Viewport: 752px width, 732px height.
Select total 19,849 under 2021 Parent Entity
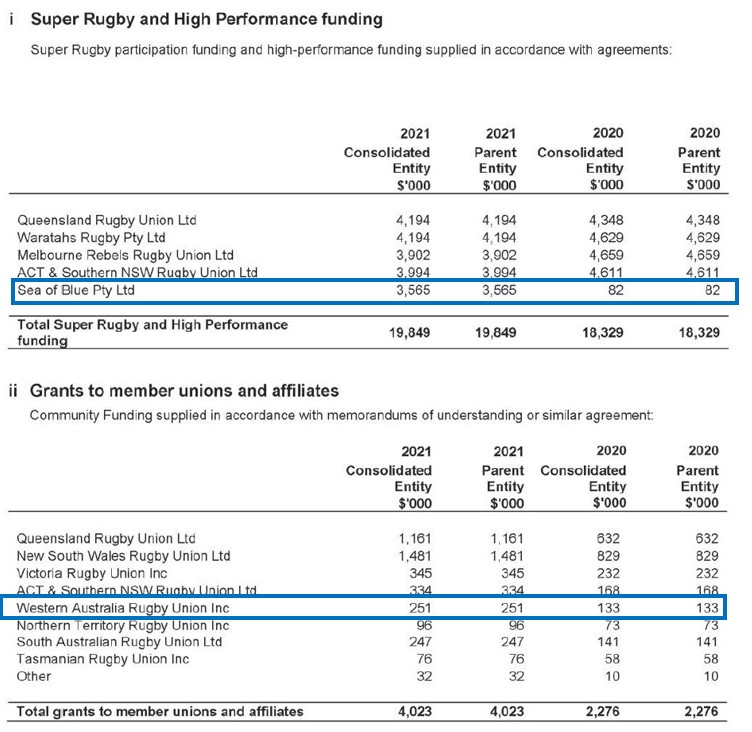pos(495,332)
